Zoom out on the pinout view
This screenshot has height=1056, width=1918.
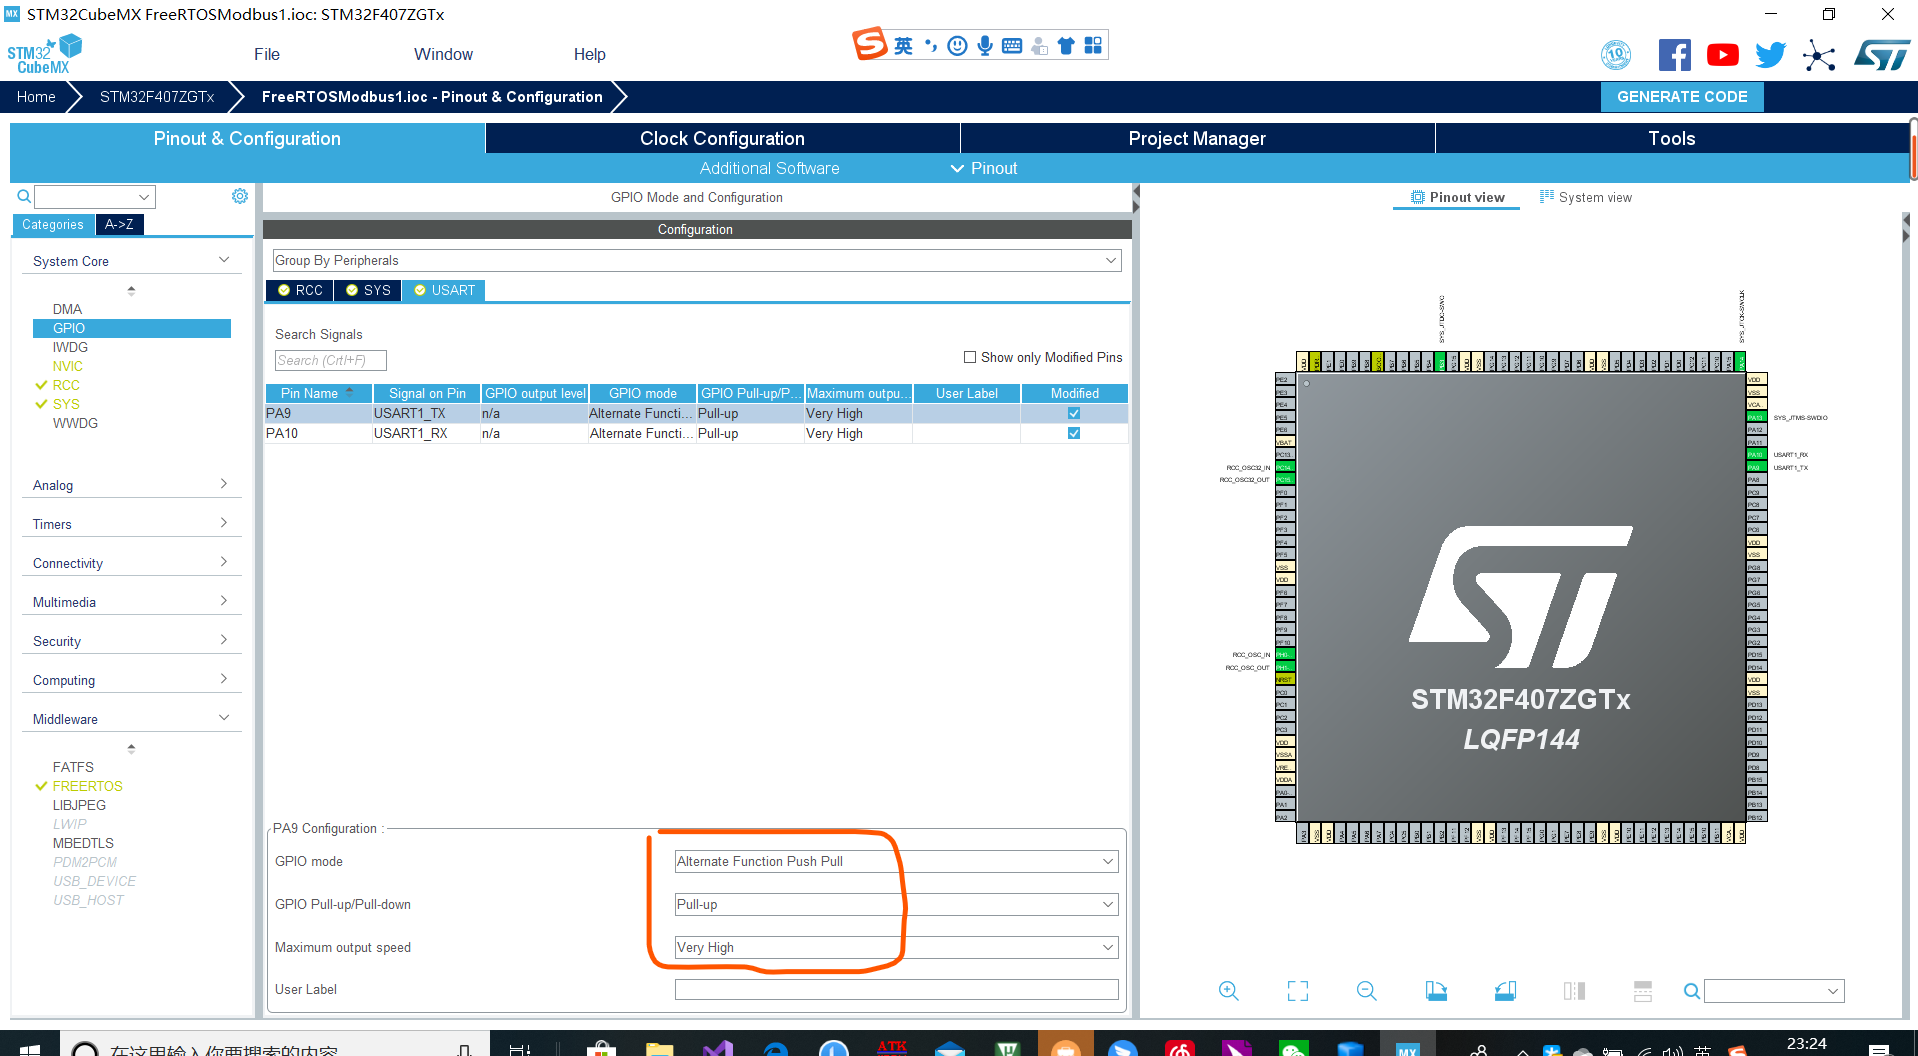click(x=1366, y=990)
